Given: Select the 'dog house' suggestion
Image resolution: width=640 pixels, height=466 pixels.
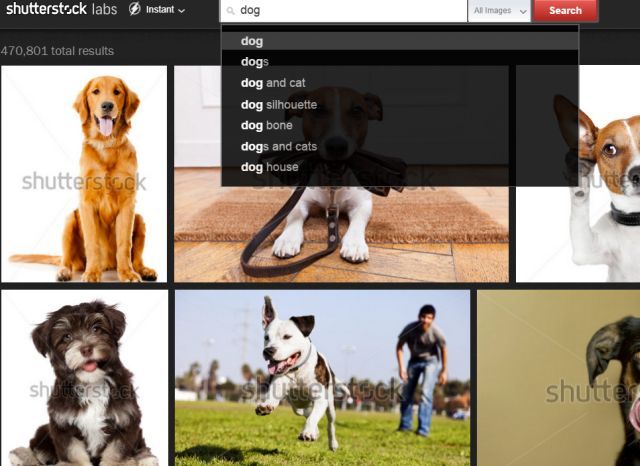Looking at the screenshot, I should tap(400, 167).
